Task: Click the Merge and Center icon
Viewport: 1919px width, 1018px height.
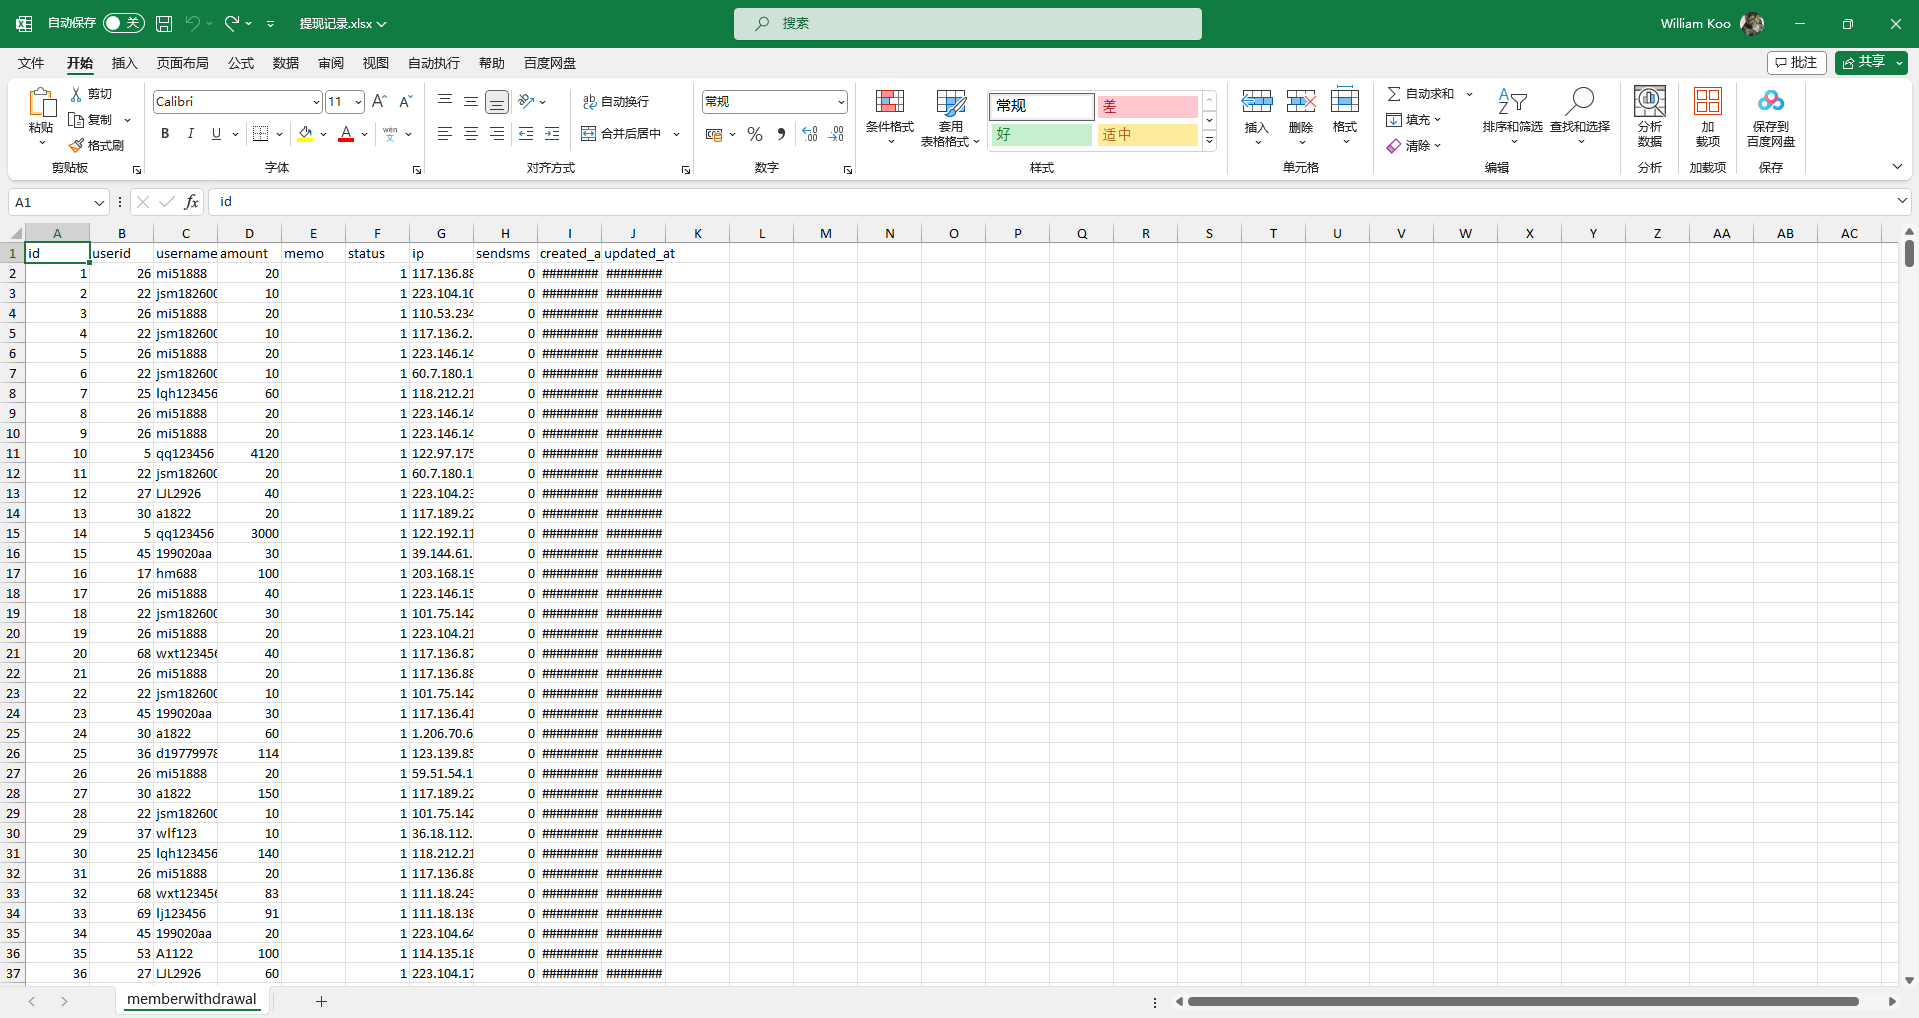Action: pyautogui.click(x=589, y=134)
